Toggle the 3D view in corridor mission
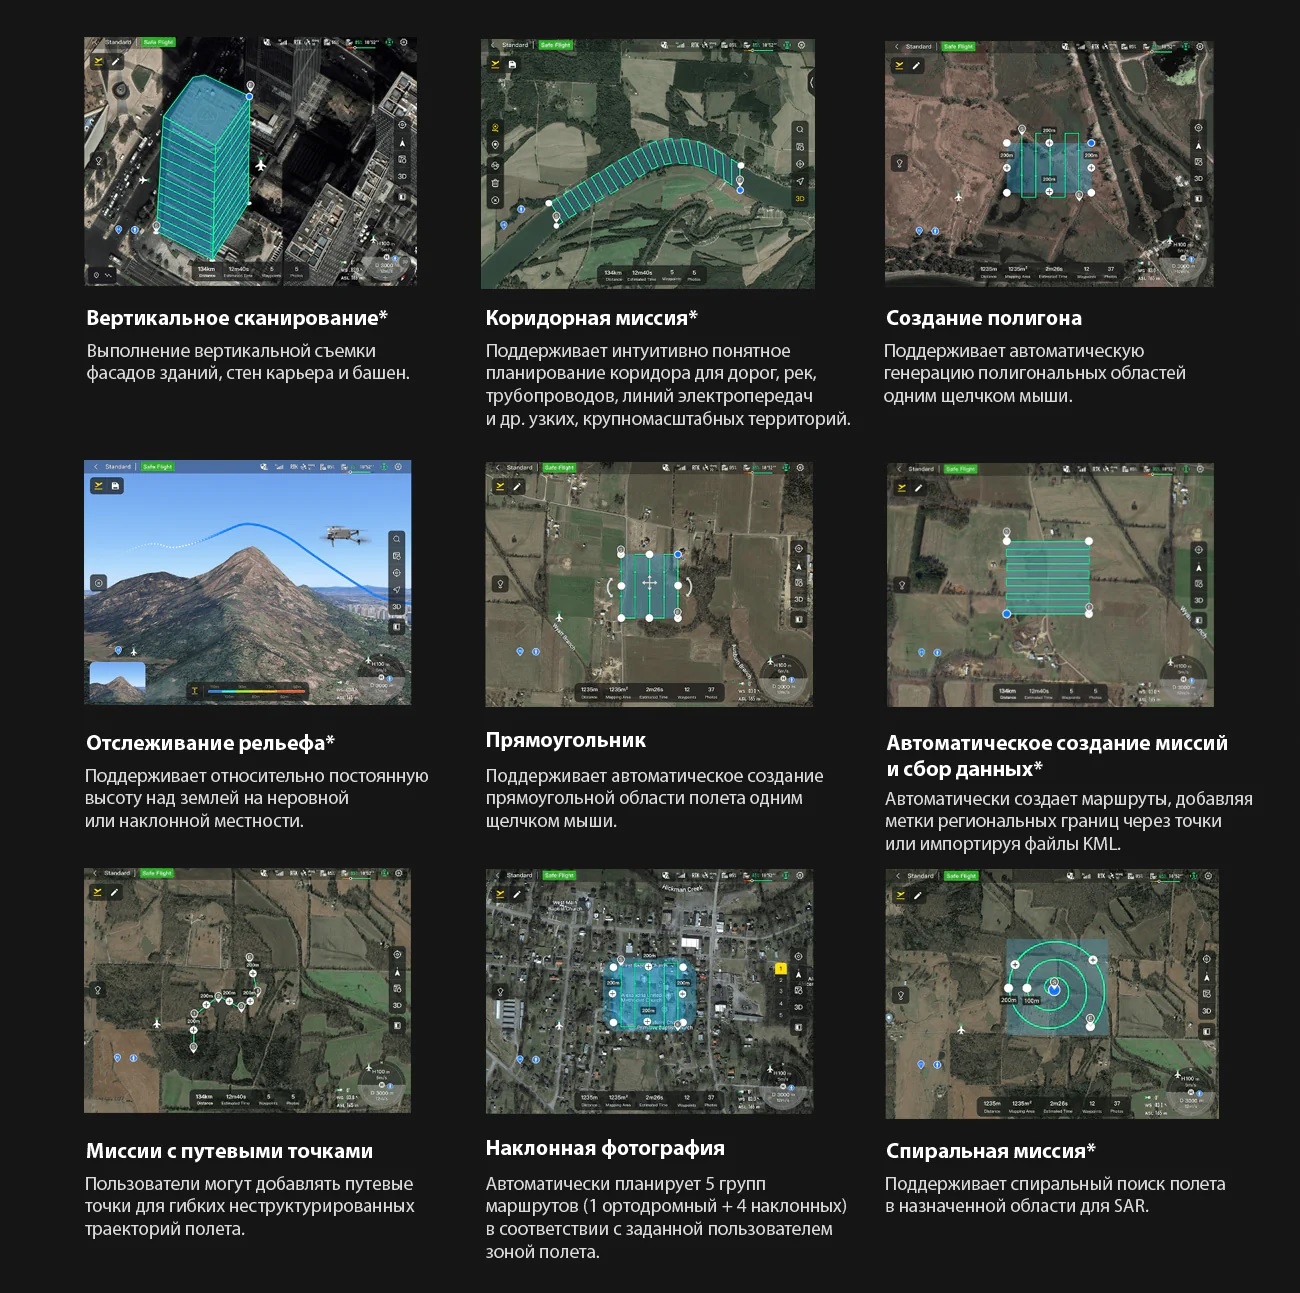The image size is (1300, 1293). click(799, 199)
